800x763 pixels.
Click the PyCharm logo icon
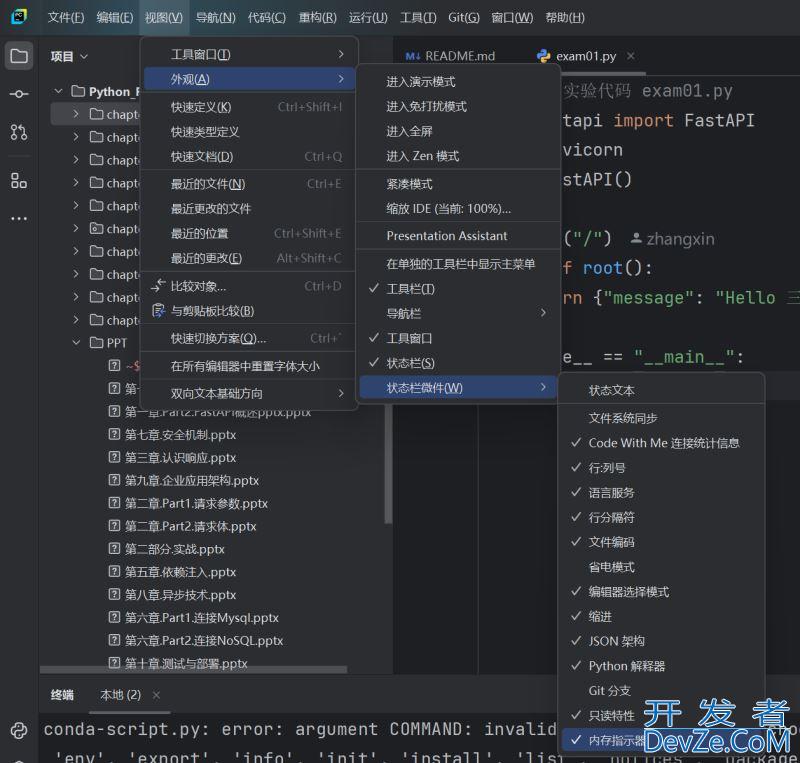(19, 17)
